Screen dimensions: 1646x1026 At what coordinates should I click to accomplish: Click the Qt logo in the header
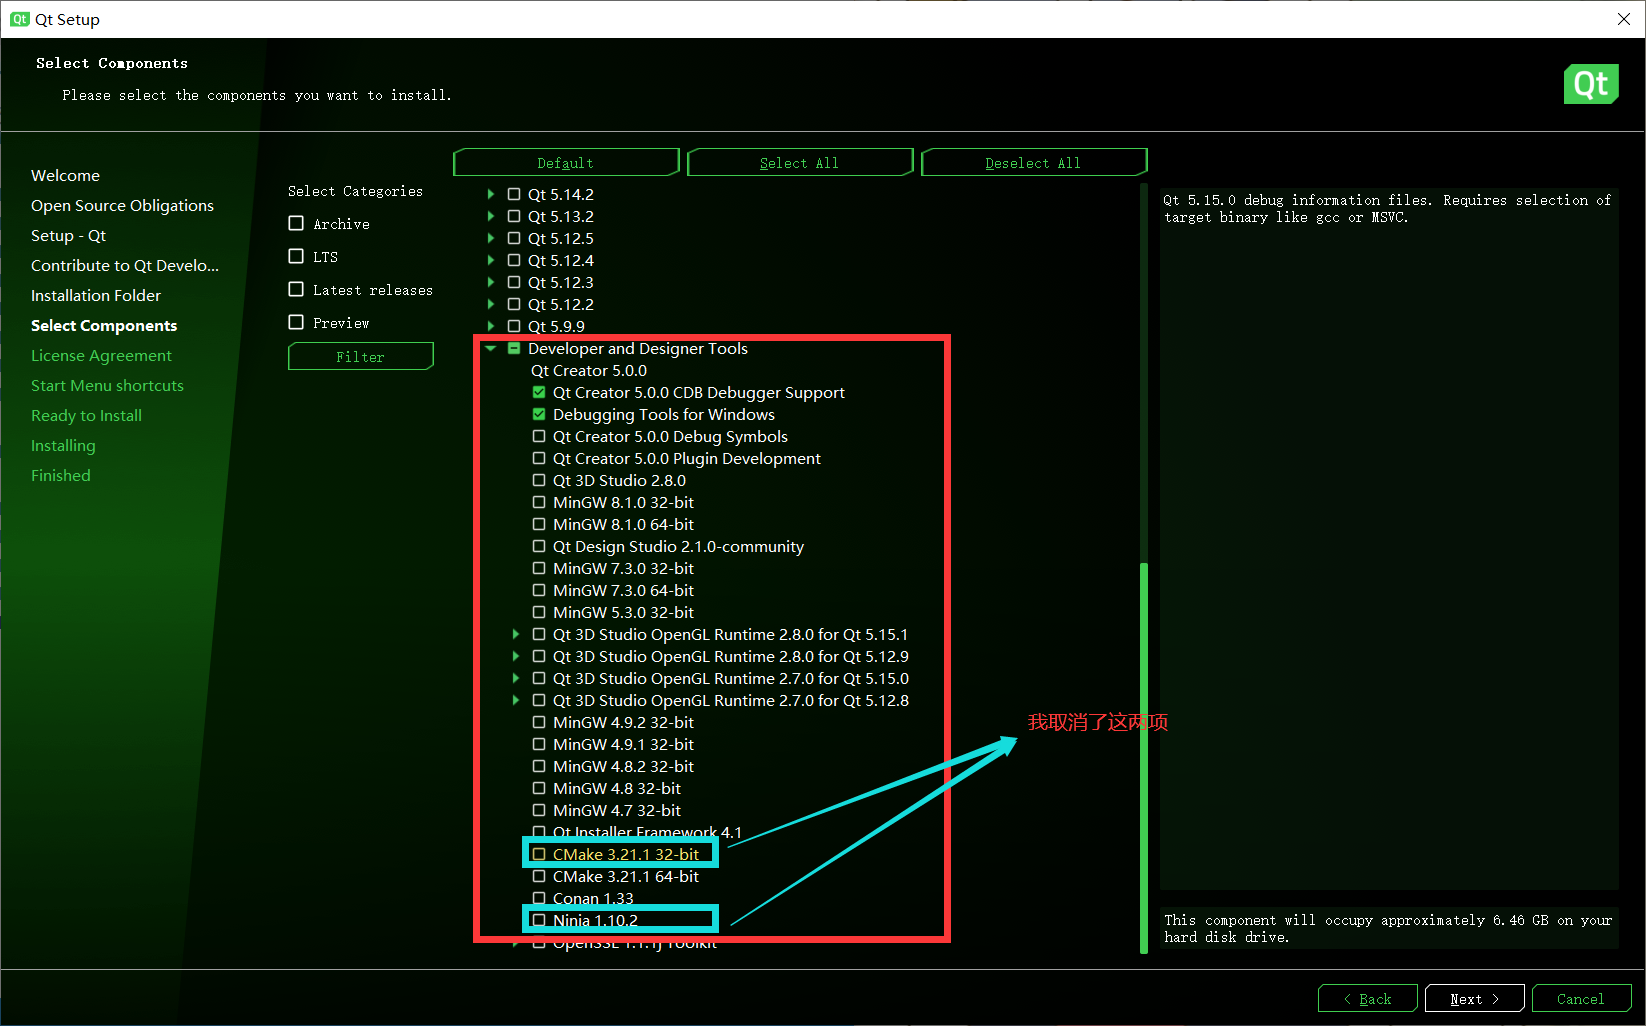[1591, 84]
